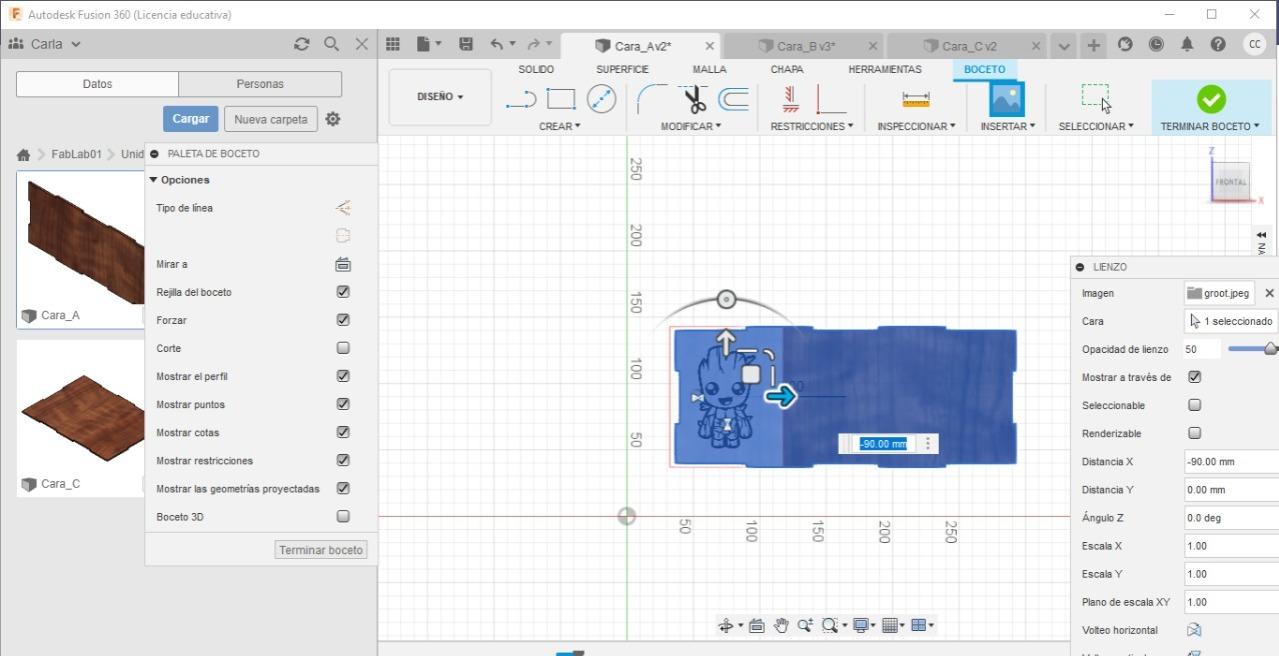The width and height of the screenshot is (1279, 656).
Task: Toggle Mostrar las geometrías proyectadas checkbox
Action: [x=343, y=488]
